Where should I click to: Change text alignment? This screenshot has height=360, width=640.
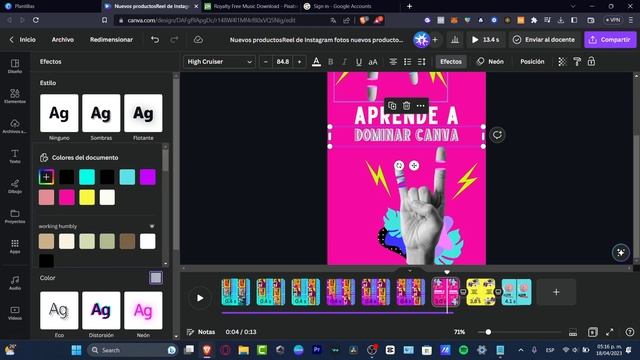pos(393,62)
